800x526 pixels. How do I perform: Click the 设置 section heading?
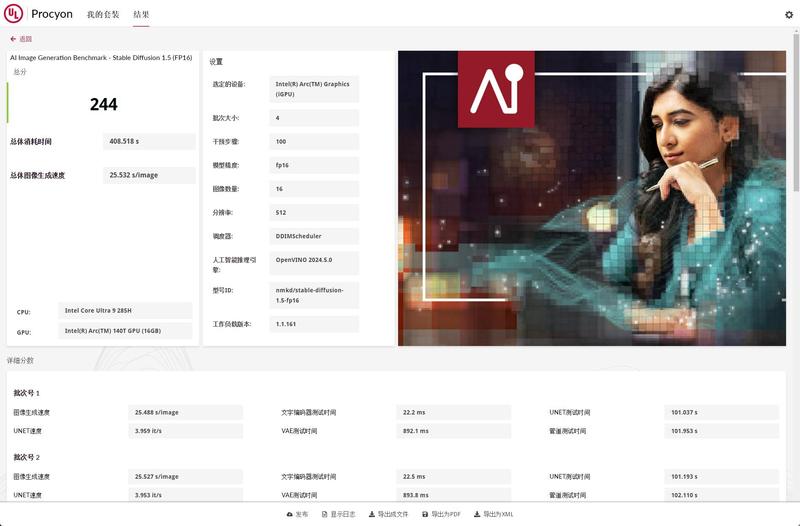(216, 62)
